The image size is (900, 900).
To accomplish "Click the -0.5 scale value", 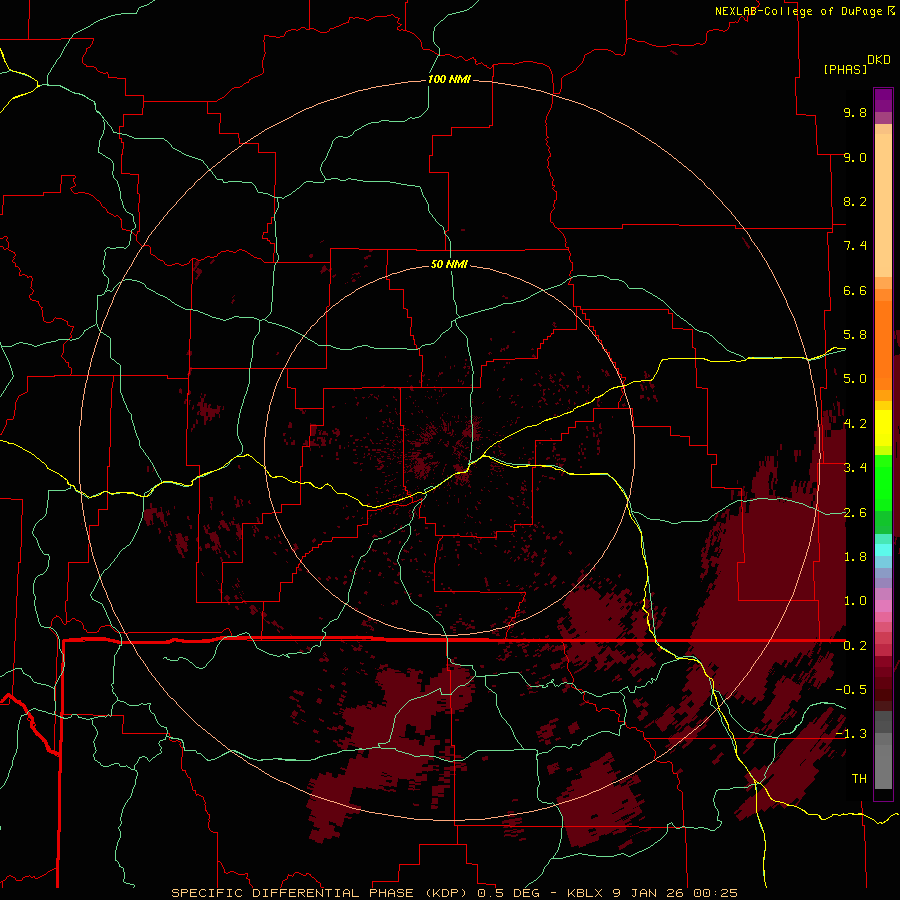I will click(x=851, y=690).
